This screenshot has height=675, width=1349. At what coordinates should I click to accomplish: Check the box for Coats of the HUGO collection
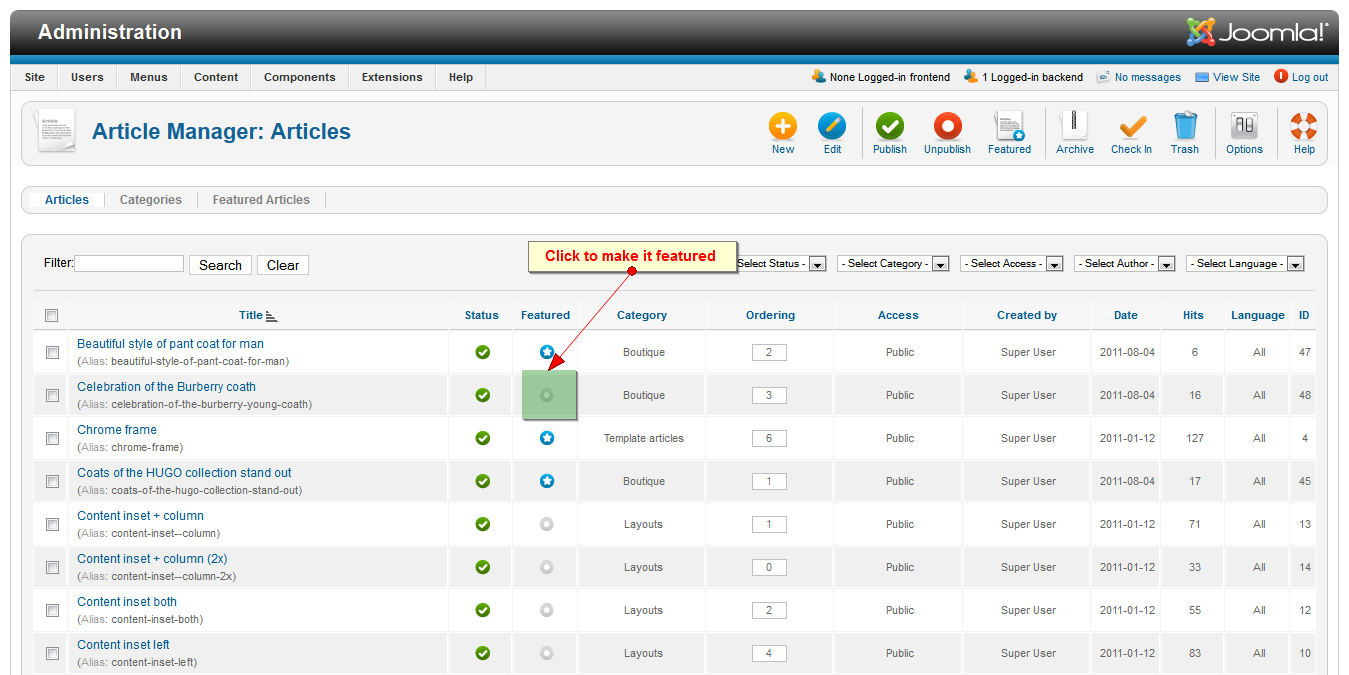pyautogui.click(x=52, y=481)
